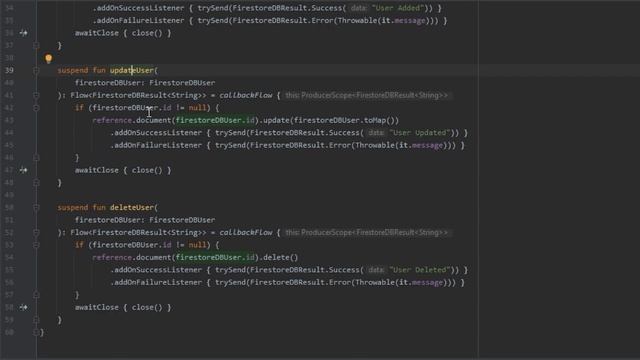Click the yellow lightbulb quick-fix icon
Image resolution: width=640 pixels, height=360 pixels.
tap(49, 58)
